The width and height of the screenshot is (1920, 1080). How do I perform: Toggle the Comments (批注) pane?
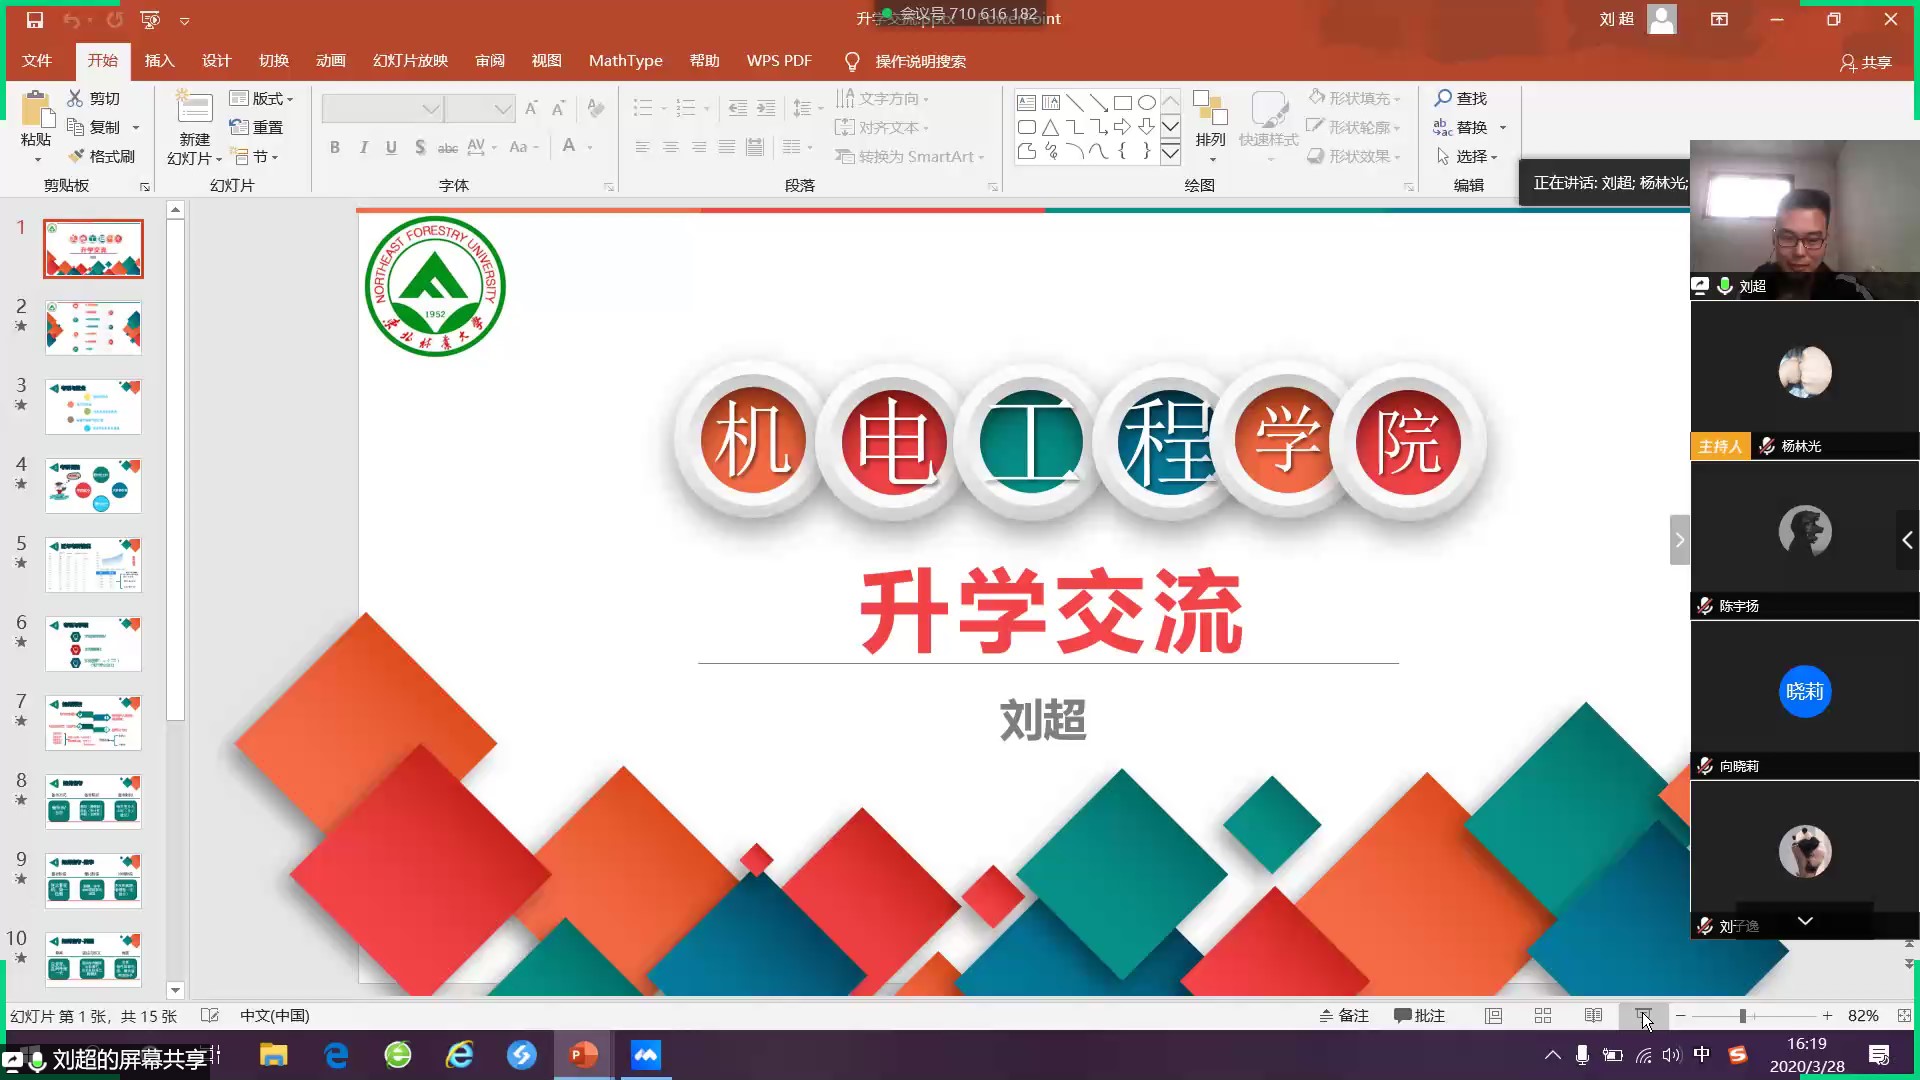tap(1419, 1016)
